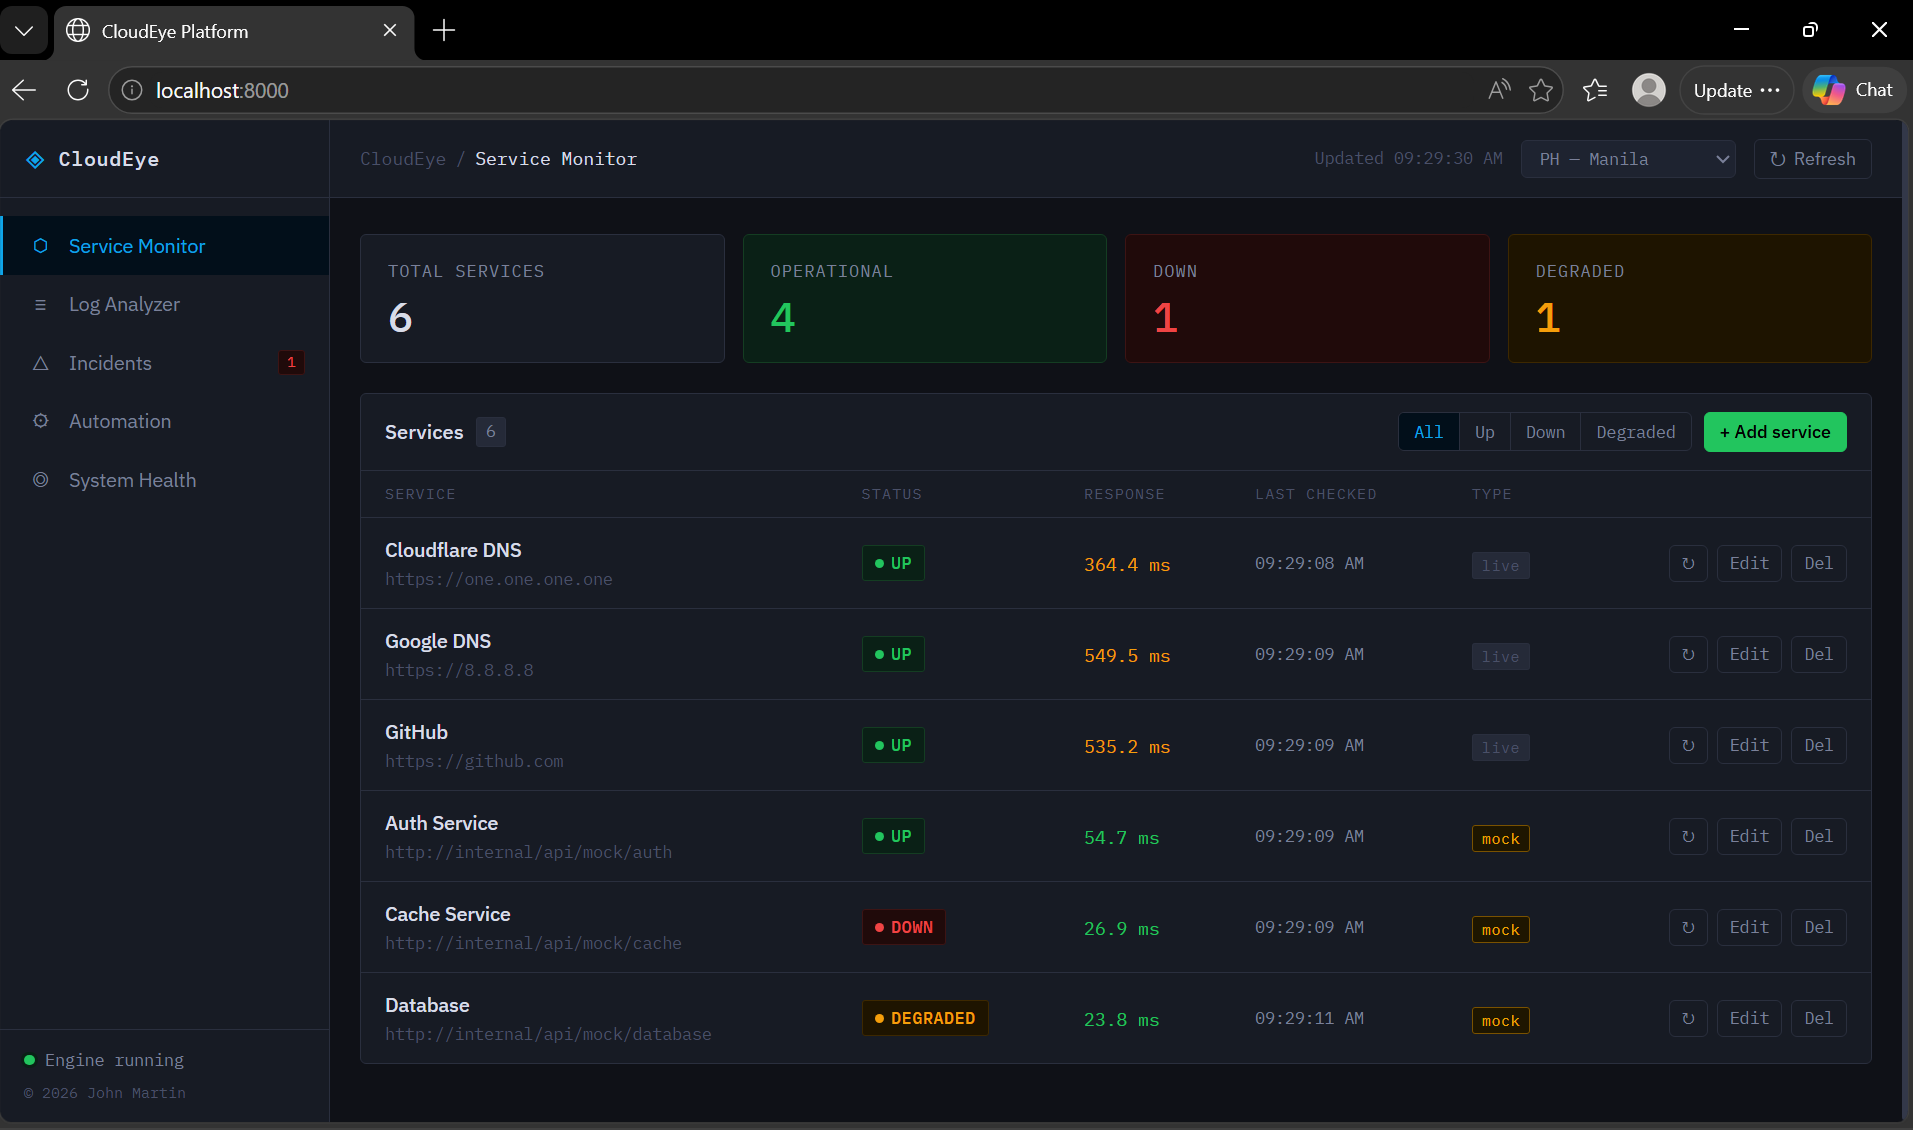This screenshot has width=1913, height=1130.
Task: Recheck the Cloudflare DNS service with its refresh icon
Action: pos(1687,564)
